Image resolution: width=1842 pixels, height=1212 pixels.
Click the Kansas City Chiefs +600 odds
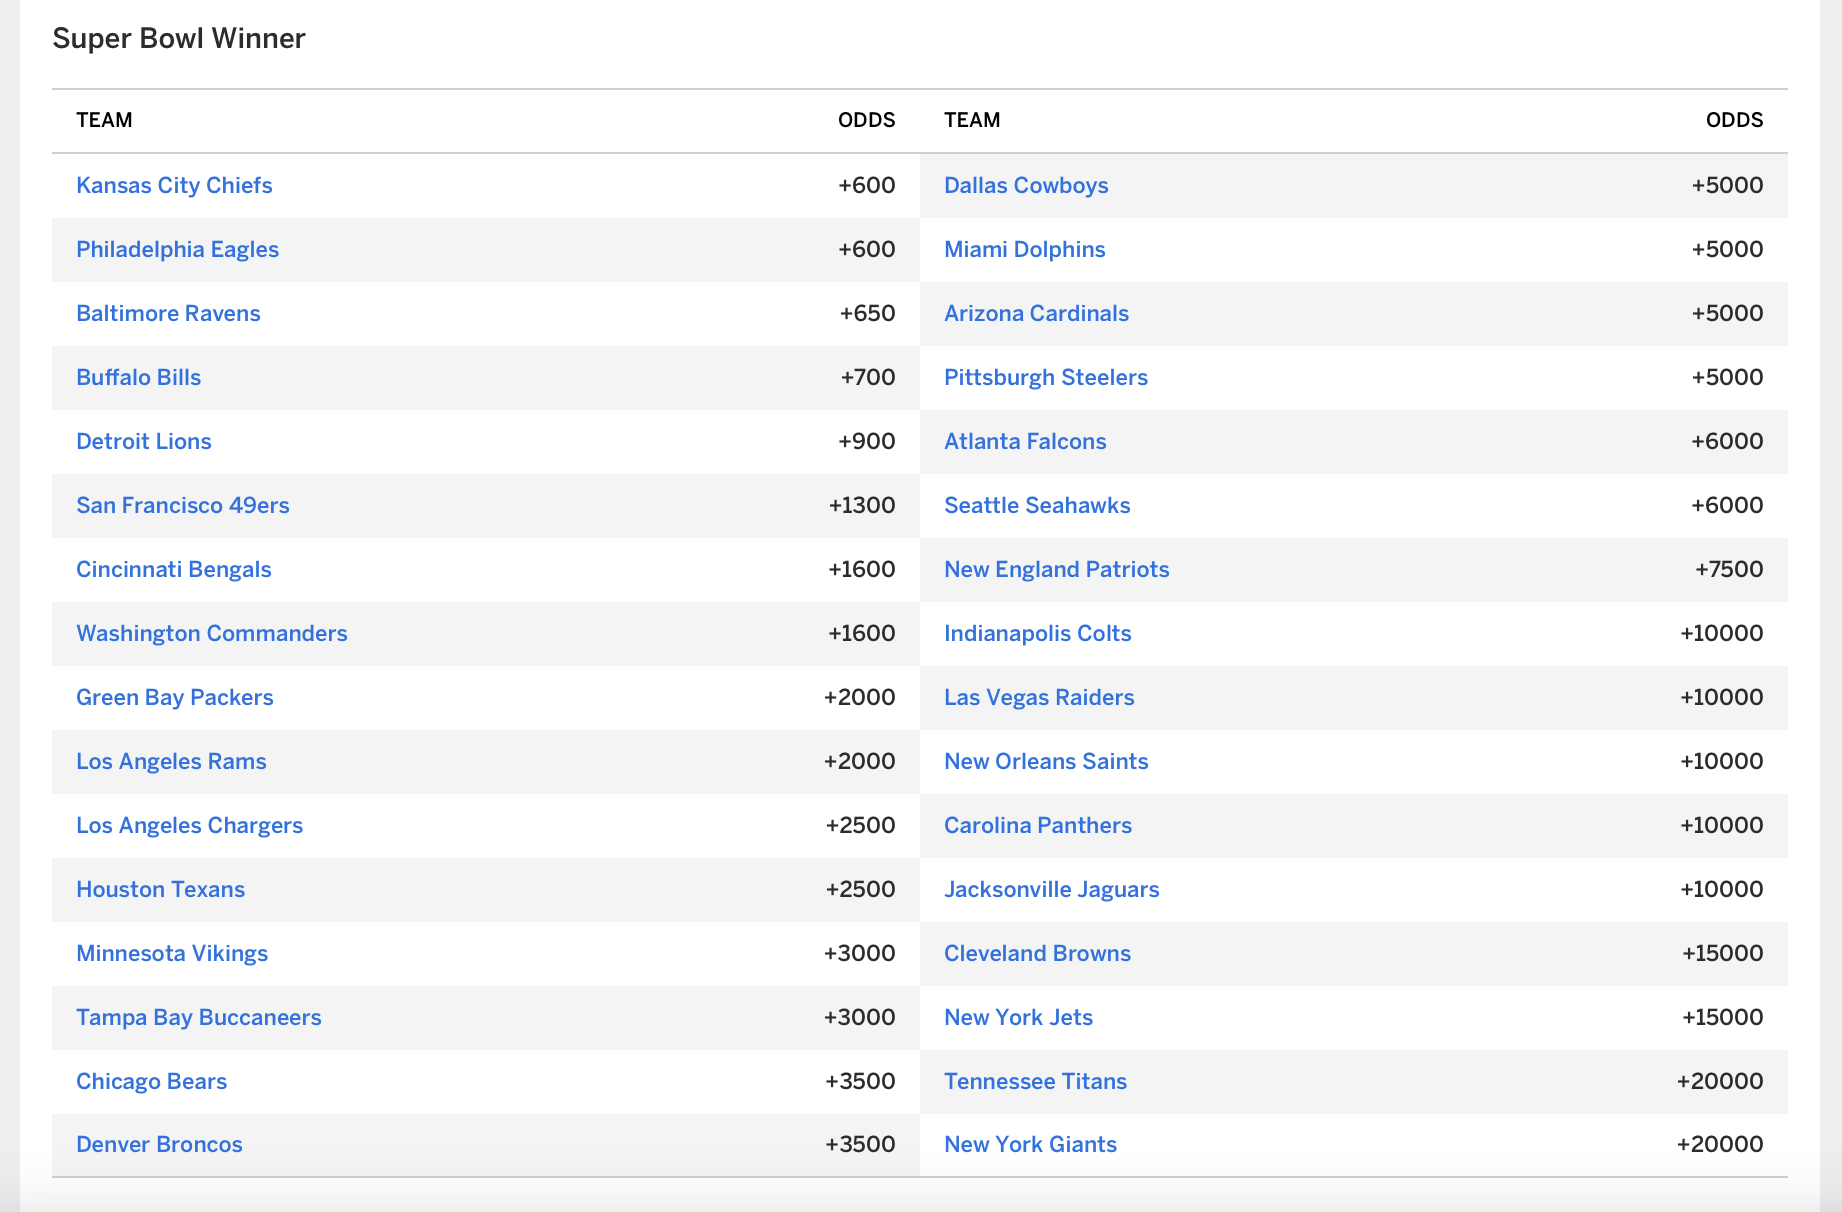(x=866, y=185)
